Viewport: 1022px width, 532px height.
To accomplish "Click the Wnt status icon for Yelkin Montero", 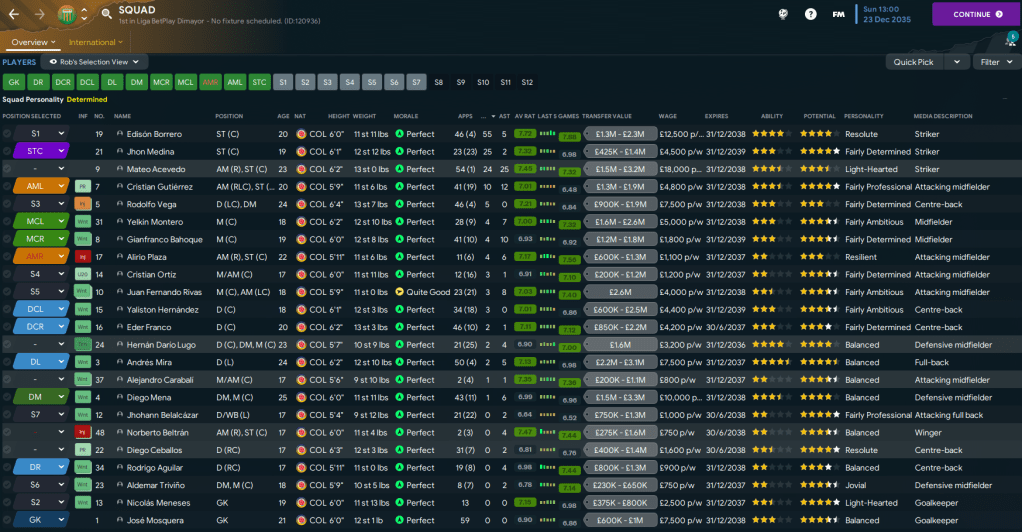I will point(83,222).
